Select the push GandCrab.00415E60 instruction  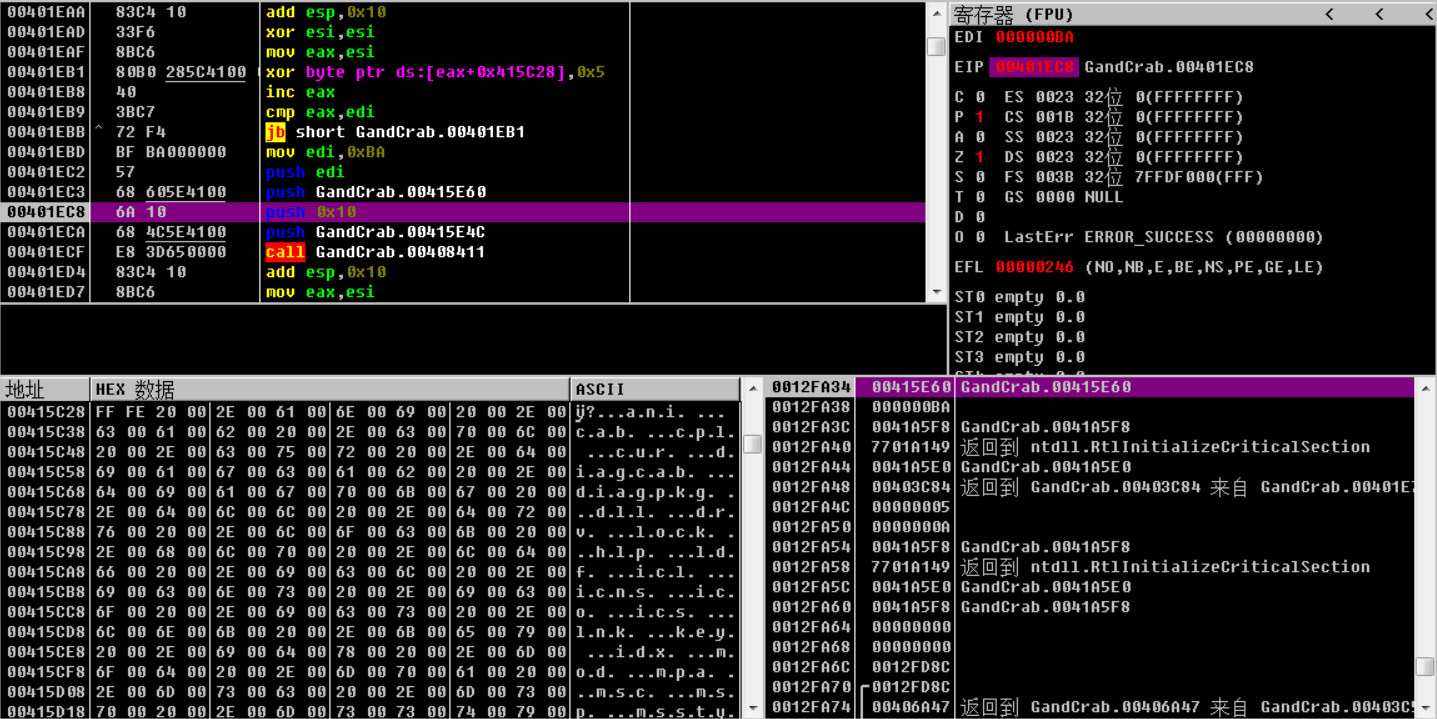point(463,192)
